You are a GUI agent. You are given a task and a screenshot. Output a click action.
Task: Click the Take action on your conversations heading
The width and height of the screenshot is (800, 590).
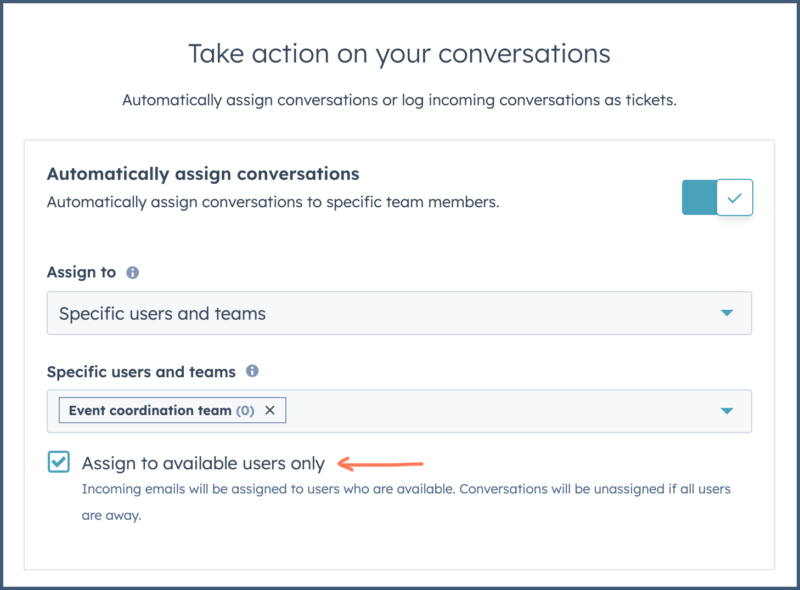point(399,54)
